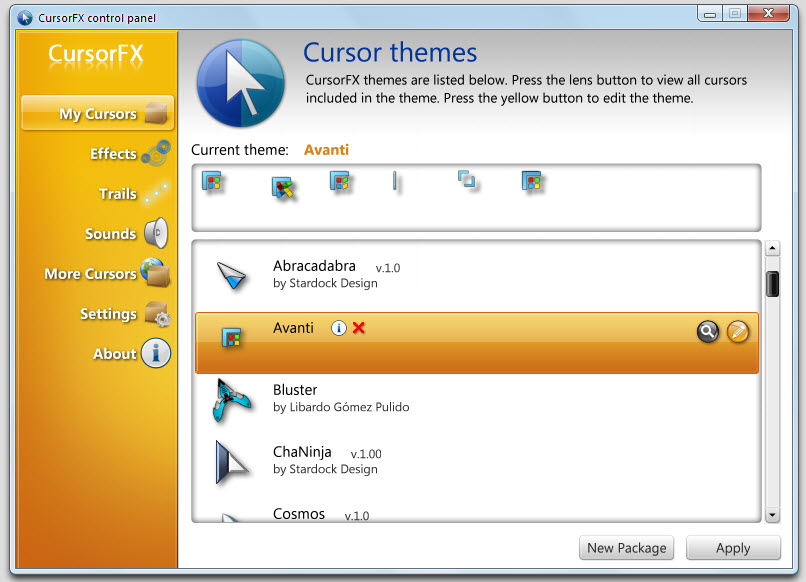
Task: Select the ChaNinja theme entry
Action: (x=303, y=459)
